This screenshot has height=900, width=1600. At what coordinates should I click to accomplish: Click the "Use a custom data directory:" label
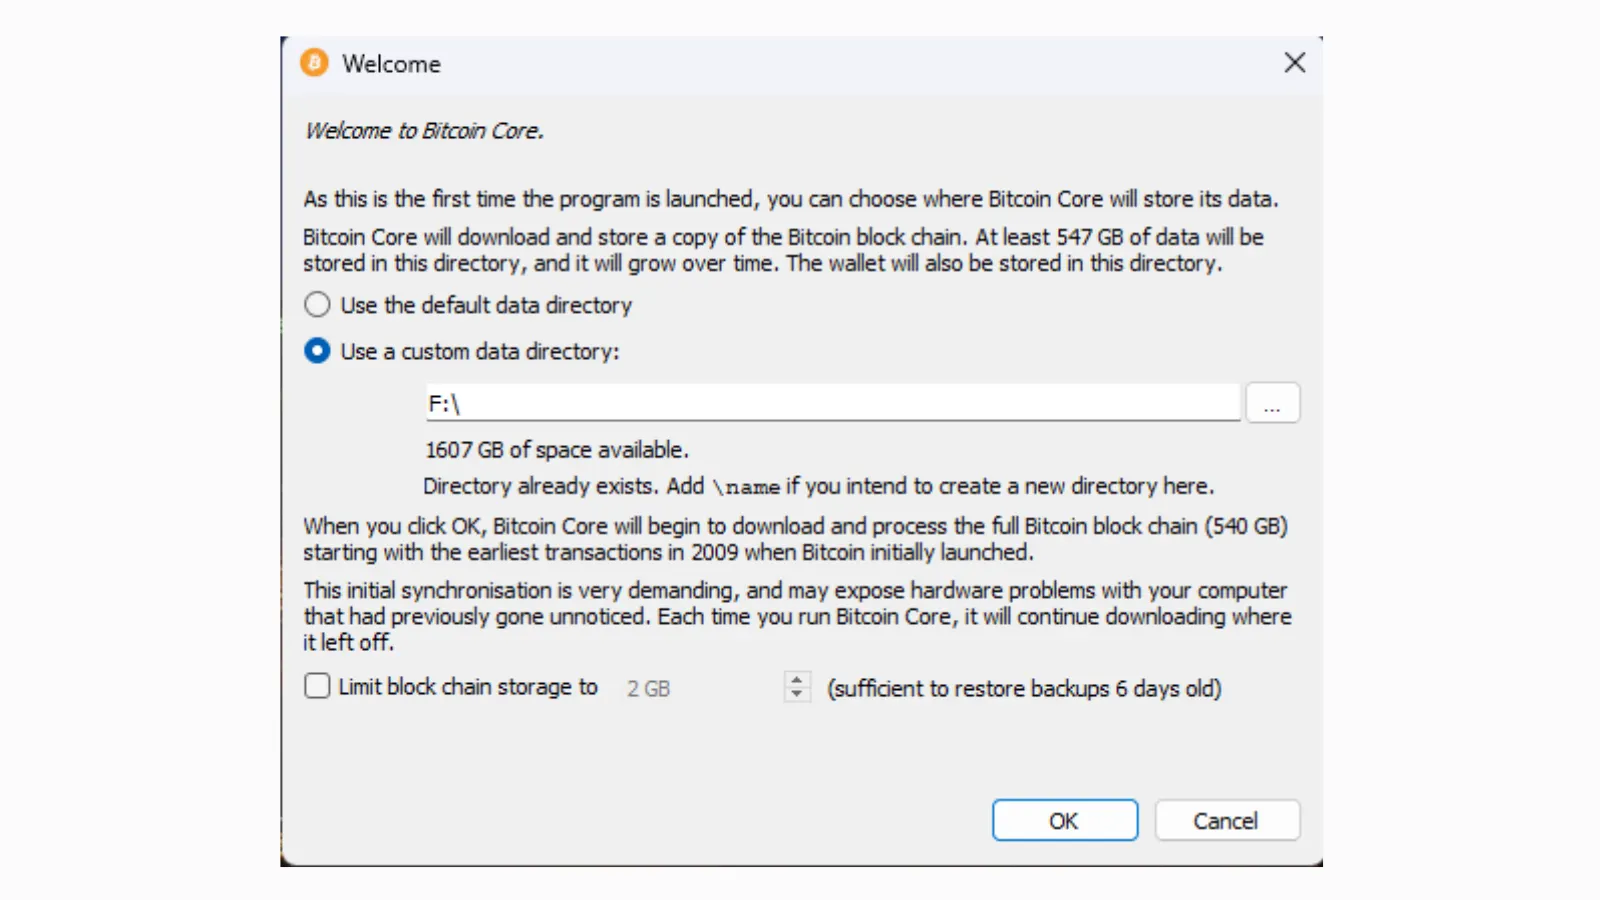point(480,352)
